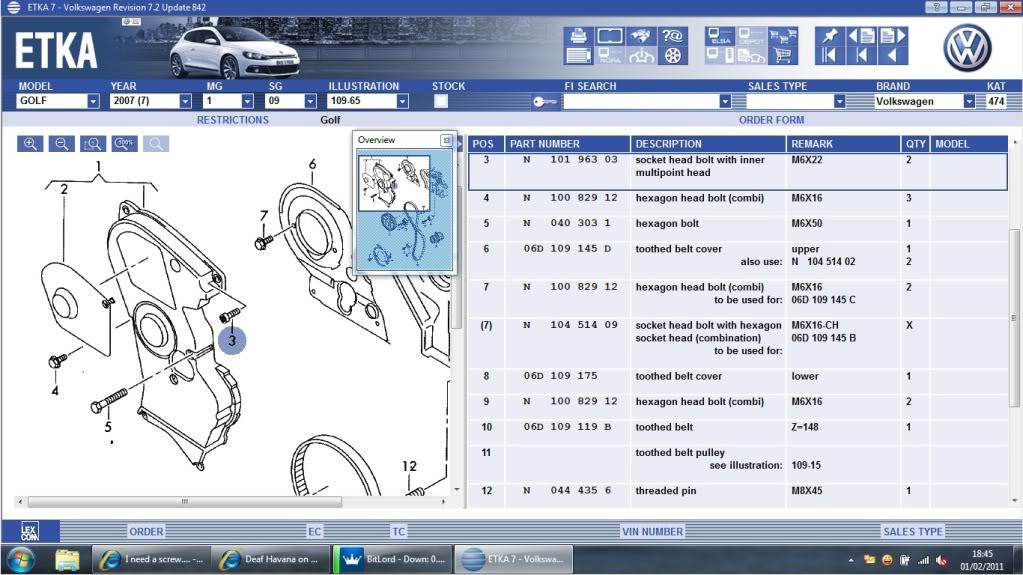
Task: Click the illustration horizontal scrollbar
Action: (185, 501)
